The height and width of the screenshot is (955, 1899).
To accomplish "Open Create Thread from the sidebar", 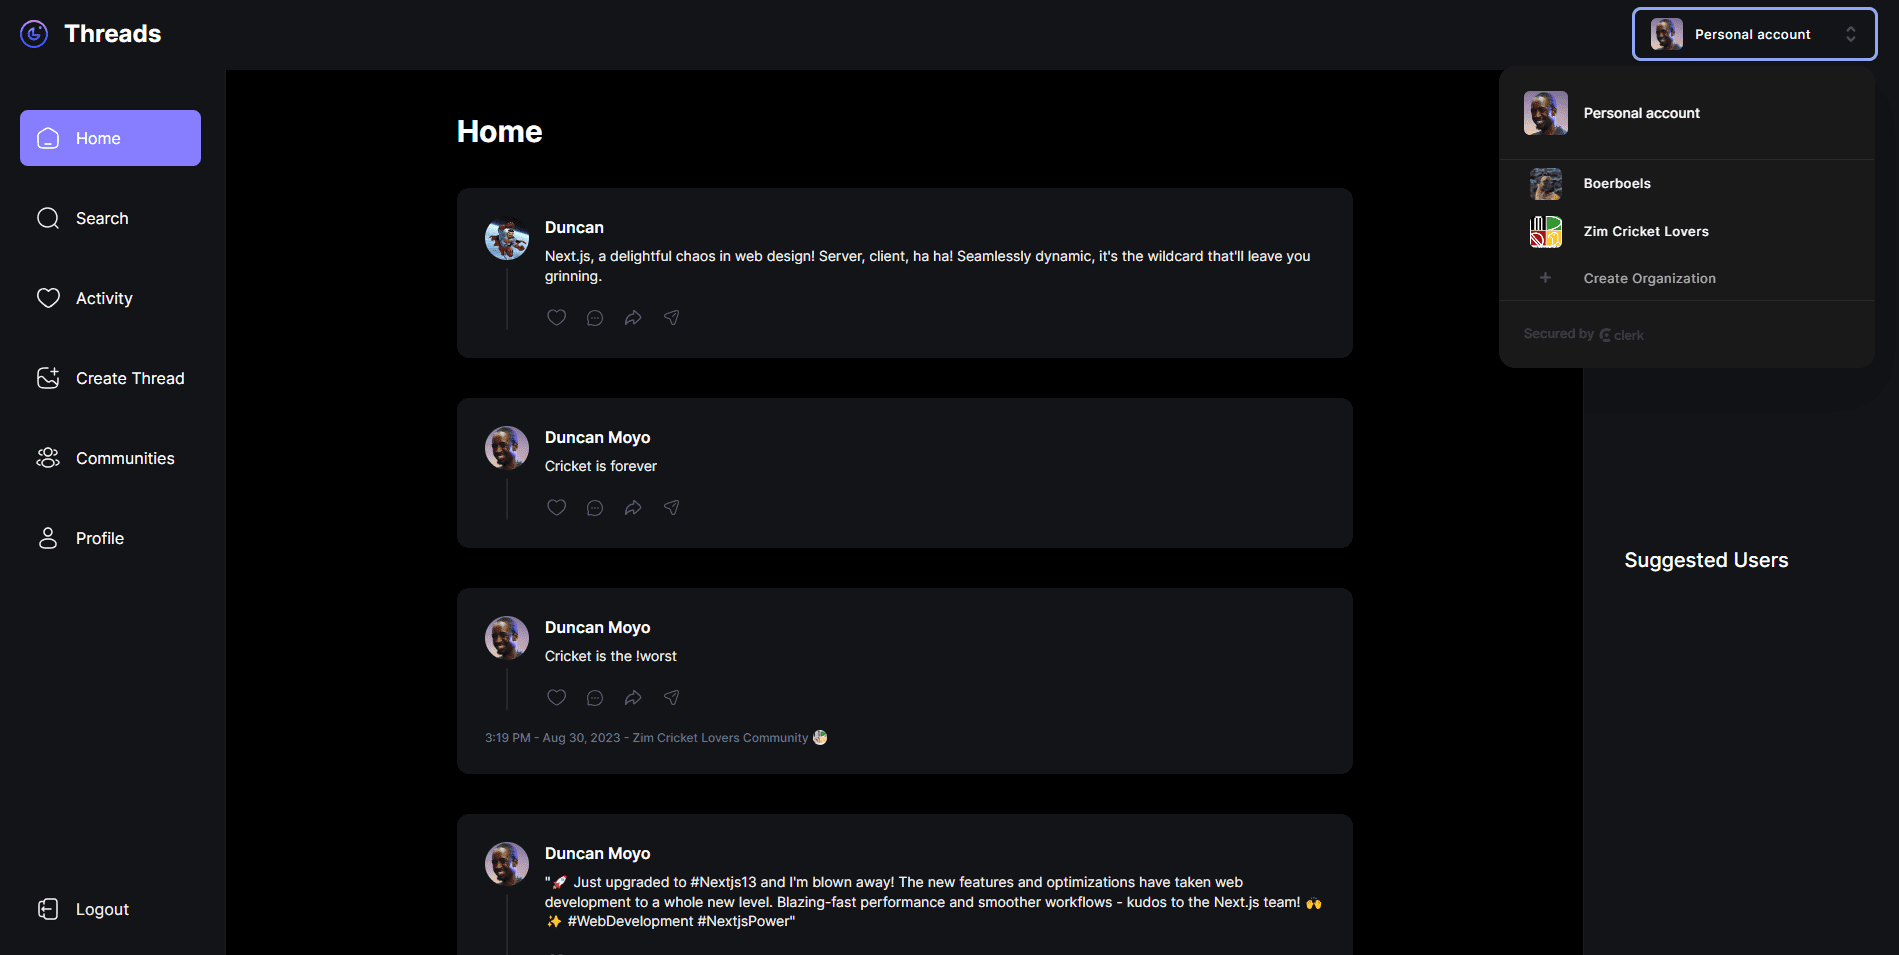I will [x=129, y=378].
